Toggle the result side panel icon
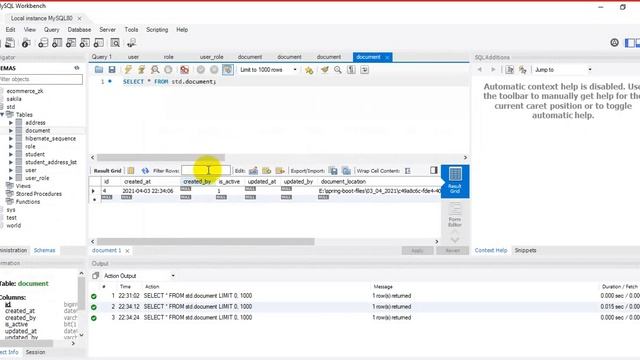 pyautogui.click(x=433, y=170)
